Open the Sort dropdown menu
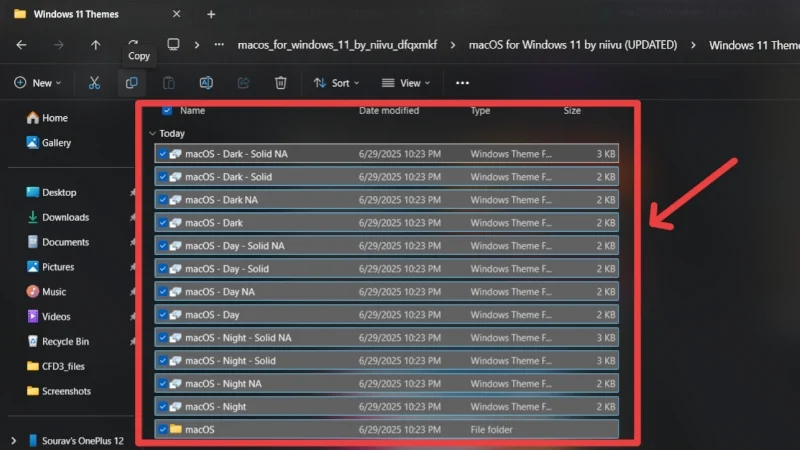Viewport: 800px width, 450px height. [337, 83]
